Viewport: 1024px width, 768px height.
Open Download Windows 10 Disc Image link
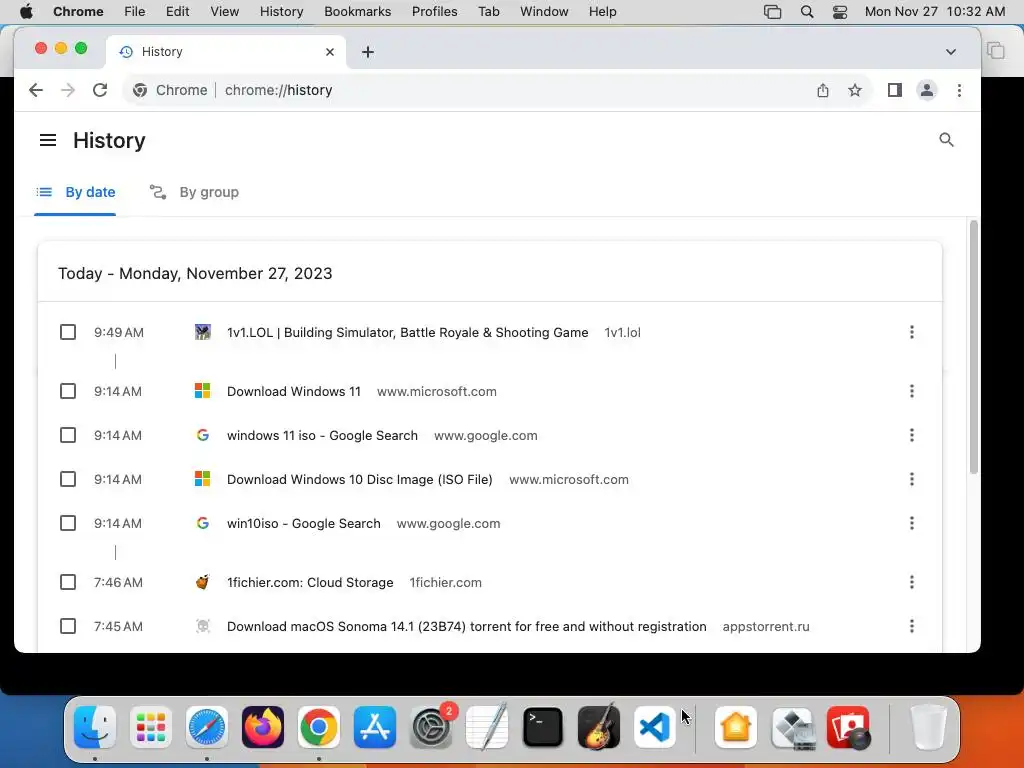360,479
